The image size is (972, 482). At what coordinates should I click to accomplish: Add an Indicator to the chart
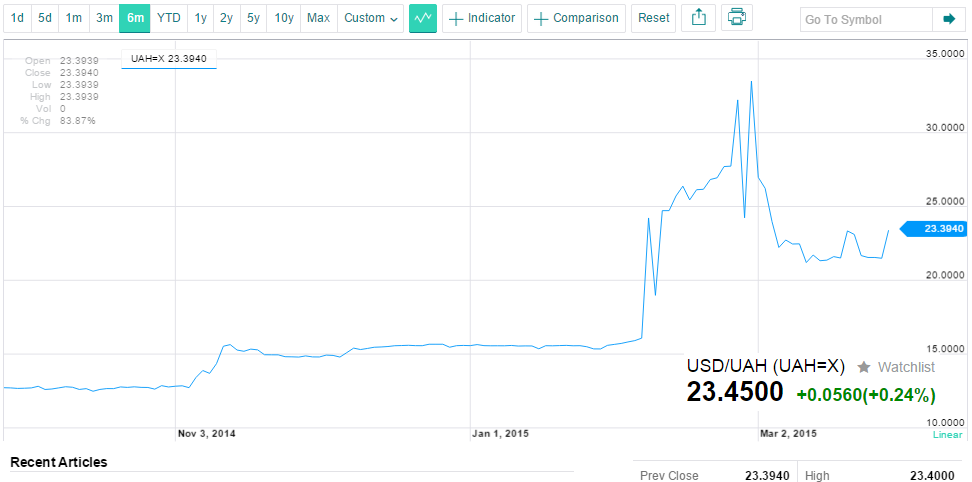pos(482,18)
